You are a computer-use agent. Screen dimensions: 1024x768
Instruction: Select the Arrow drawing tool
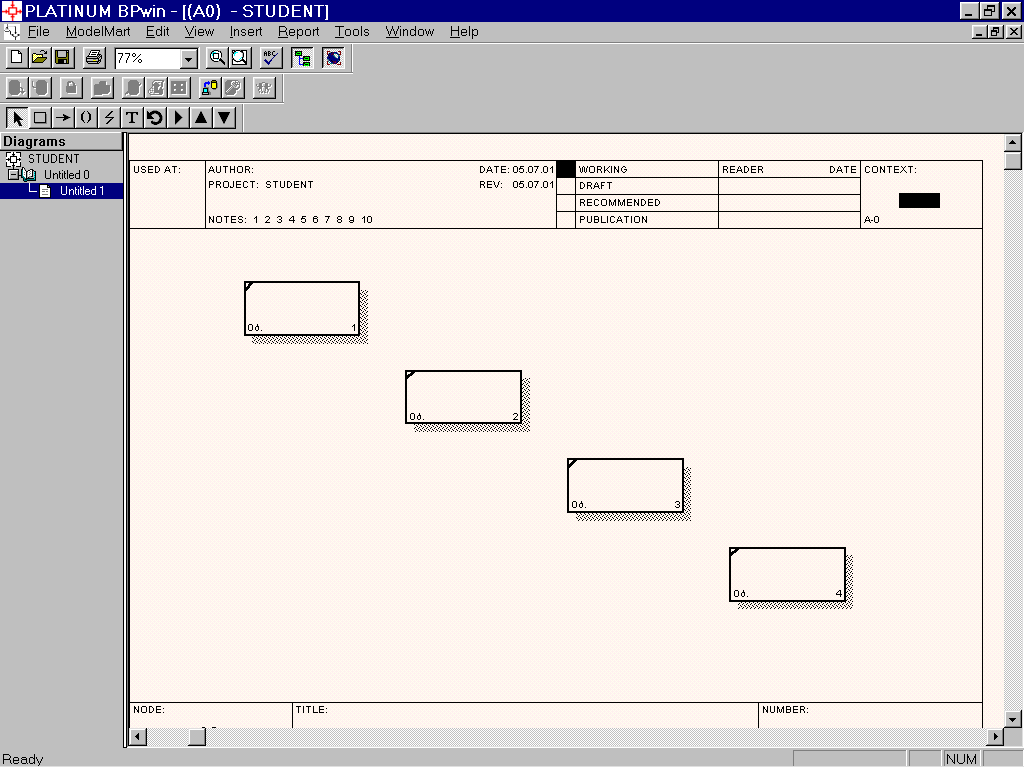(x=63, y=118)
